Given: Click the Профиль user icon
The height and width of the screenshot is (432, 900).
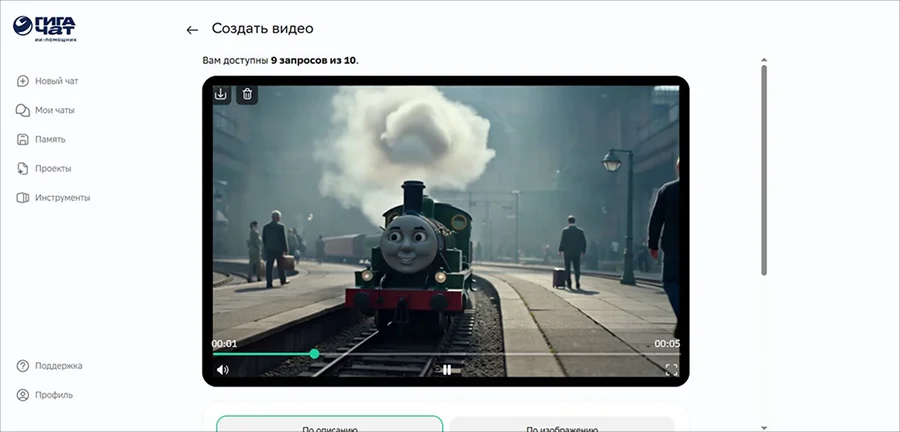Looking at the screenshot, I should tap(22, 395).
